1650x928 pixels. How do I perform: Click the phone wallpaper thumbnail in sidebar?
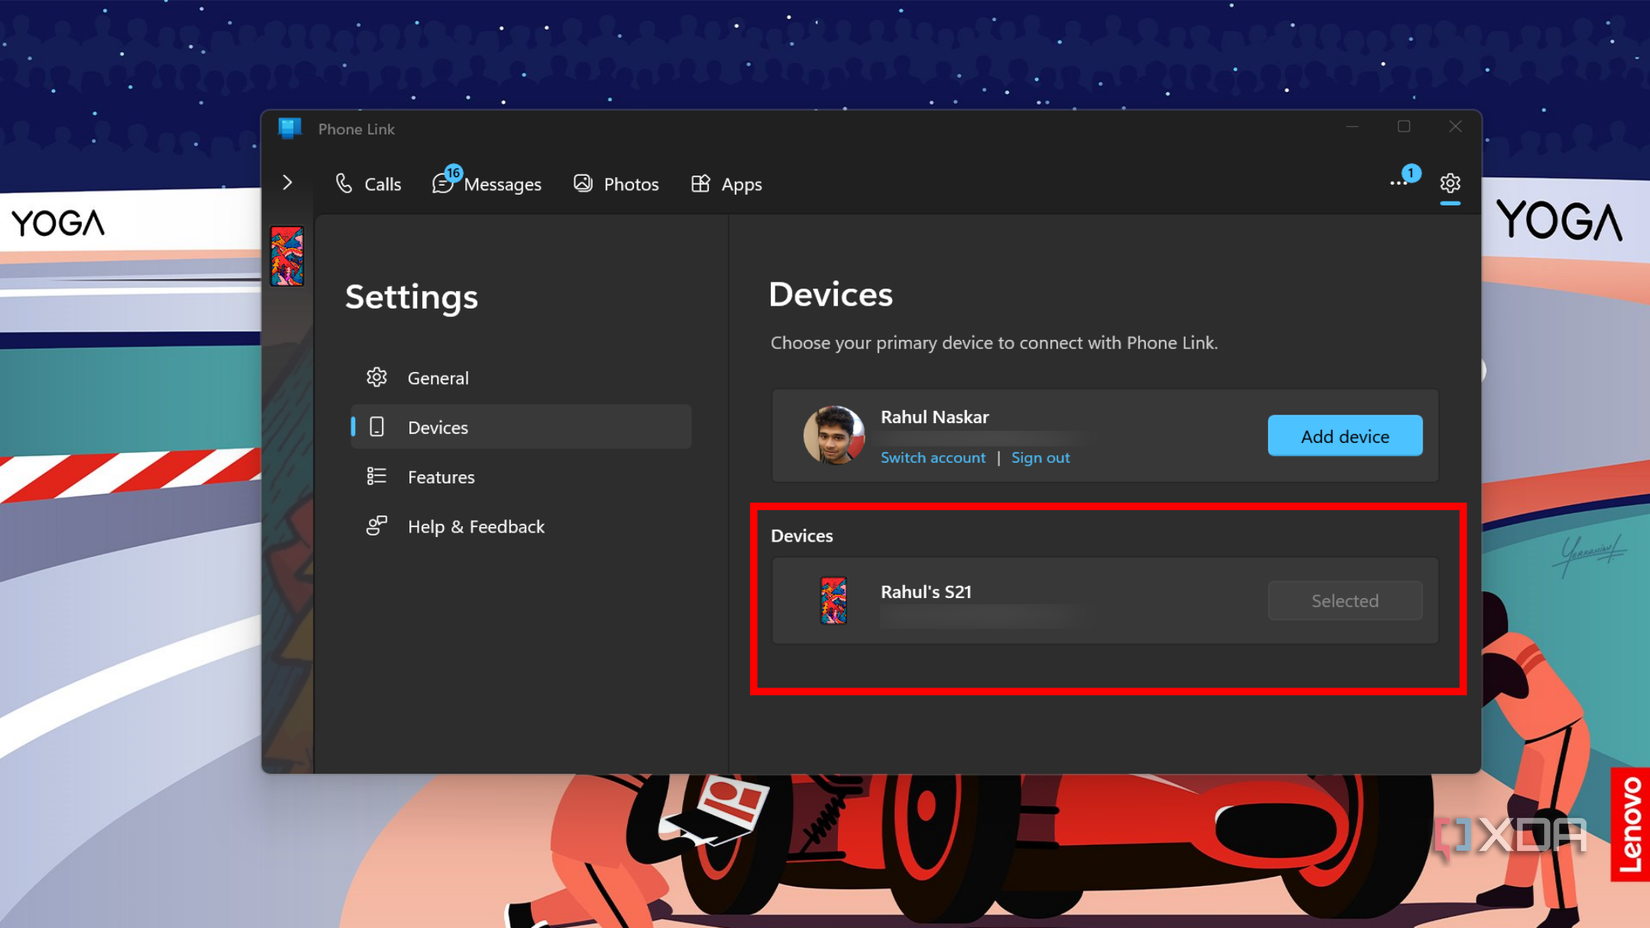287,256
